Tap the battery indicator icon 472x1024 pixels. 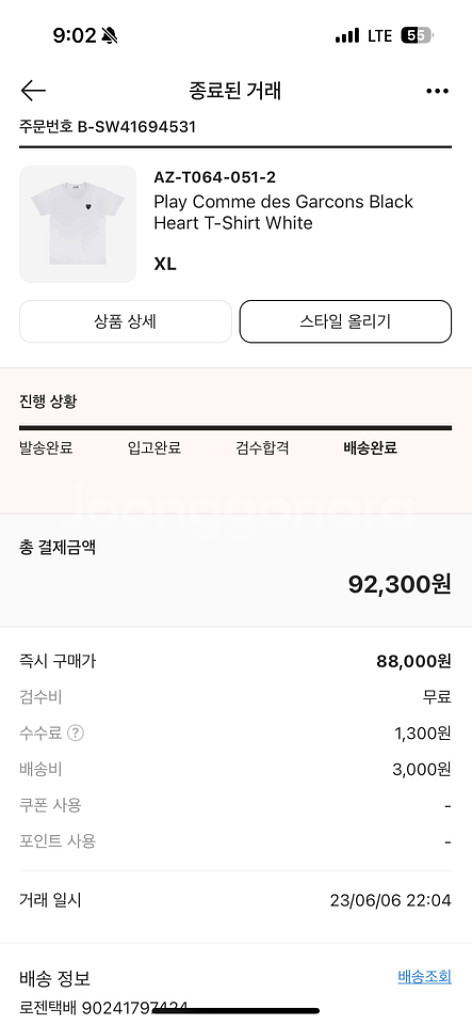click(417, 35)
